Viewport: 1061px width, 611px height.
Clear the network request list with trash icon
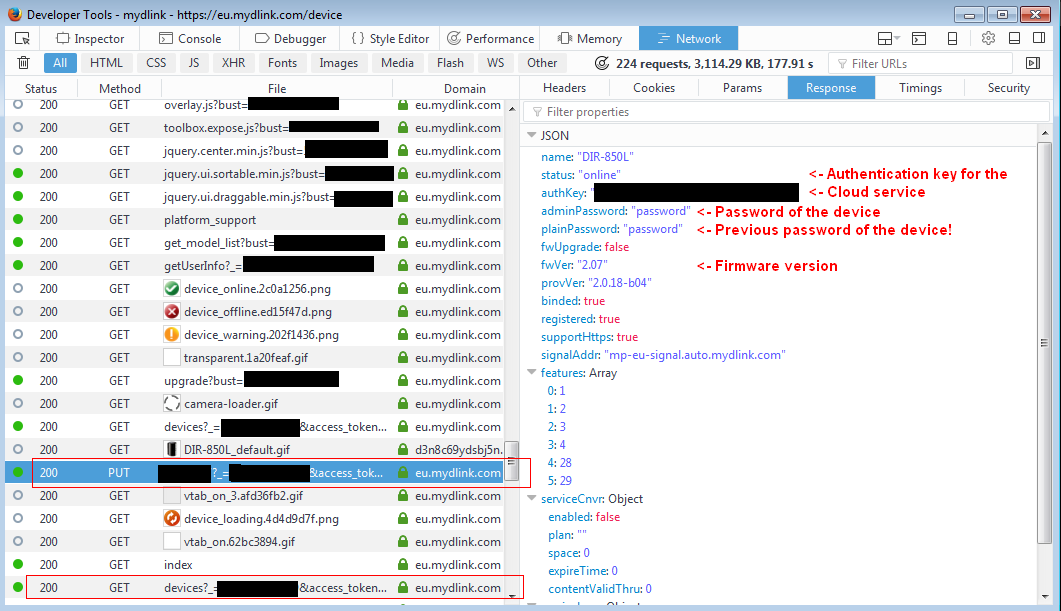pos(23,63)
